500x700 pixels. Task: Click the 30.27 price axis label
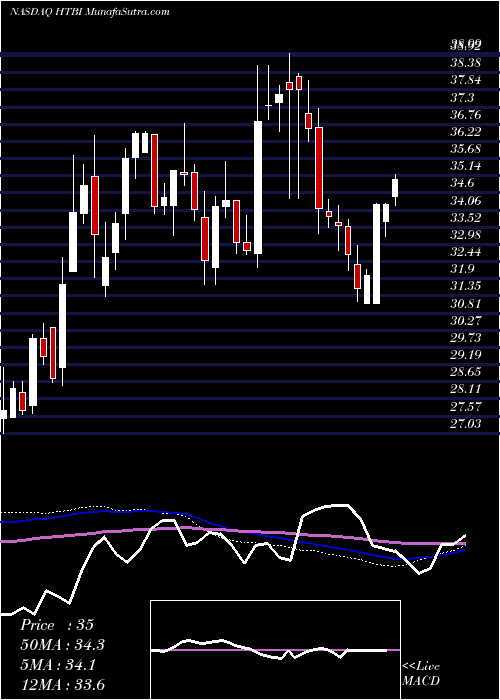[x=466, y=321]
